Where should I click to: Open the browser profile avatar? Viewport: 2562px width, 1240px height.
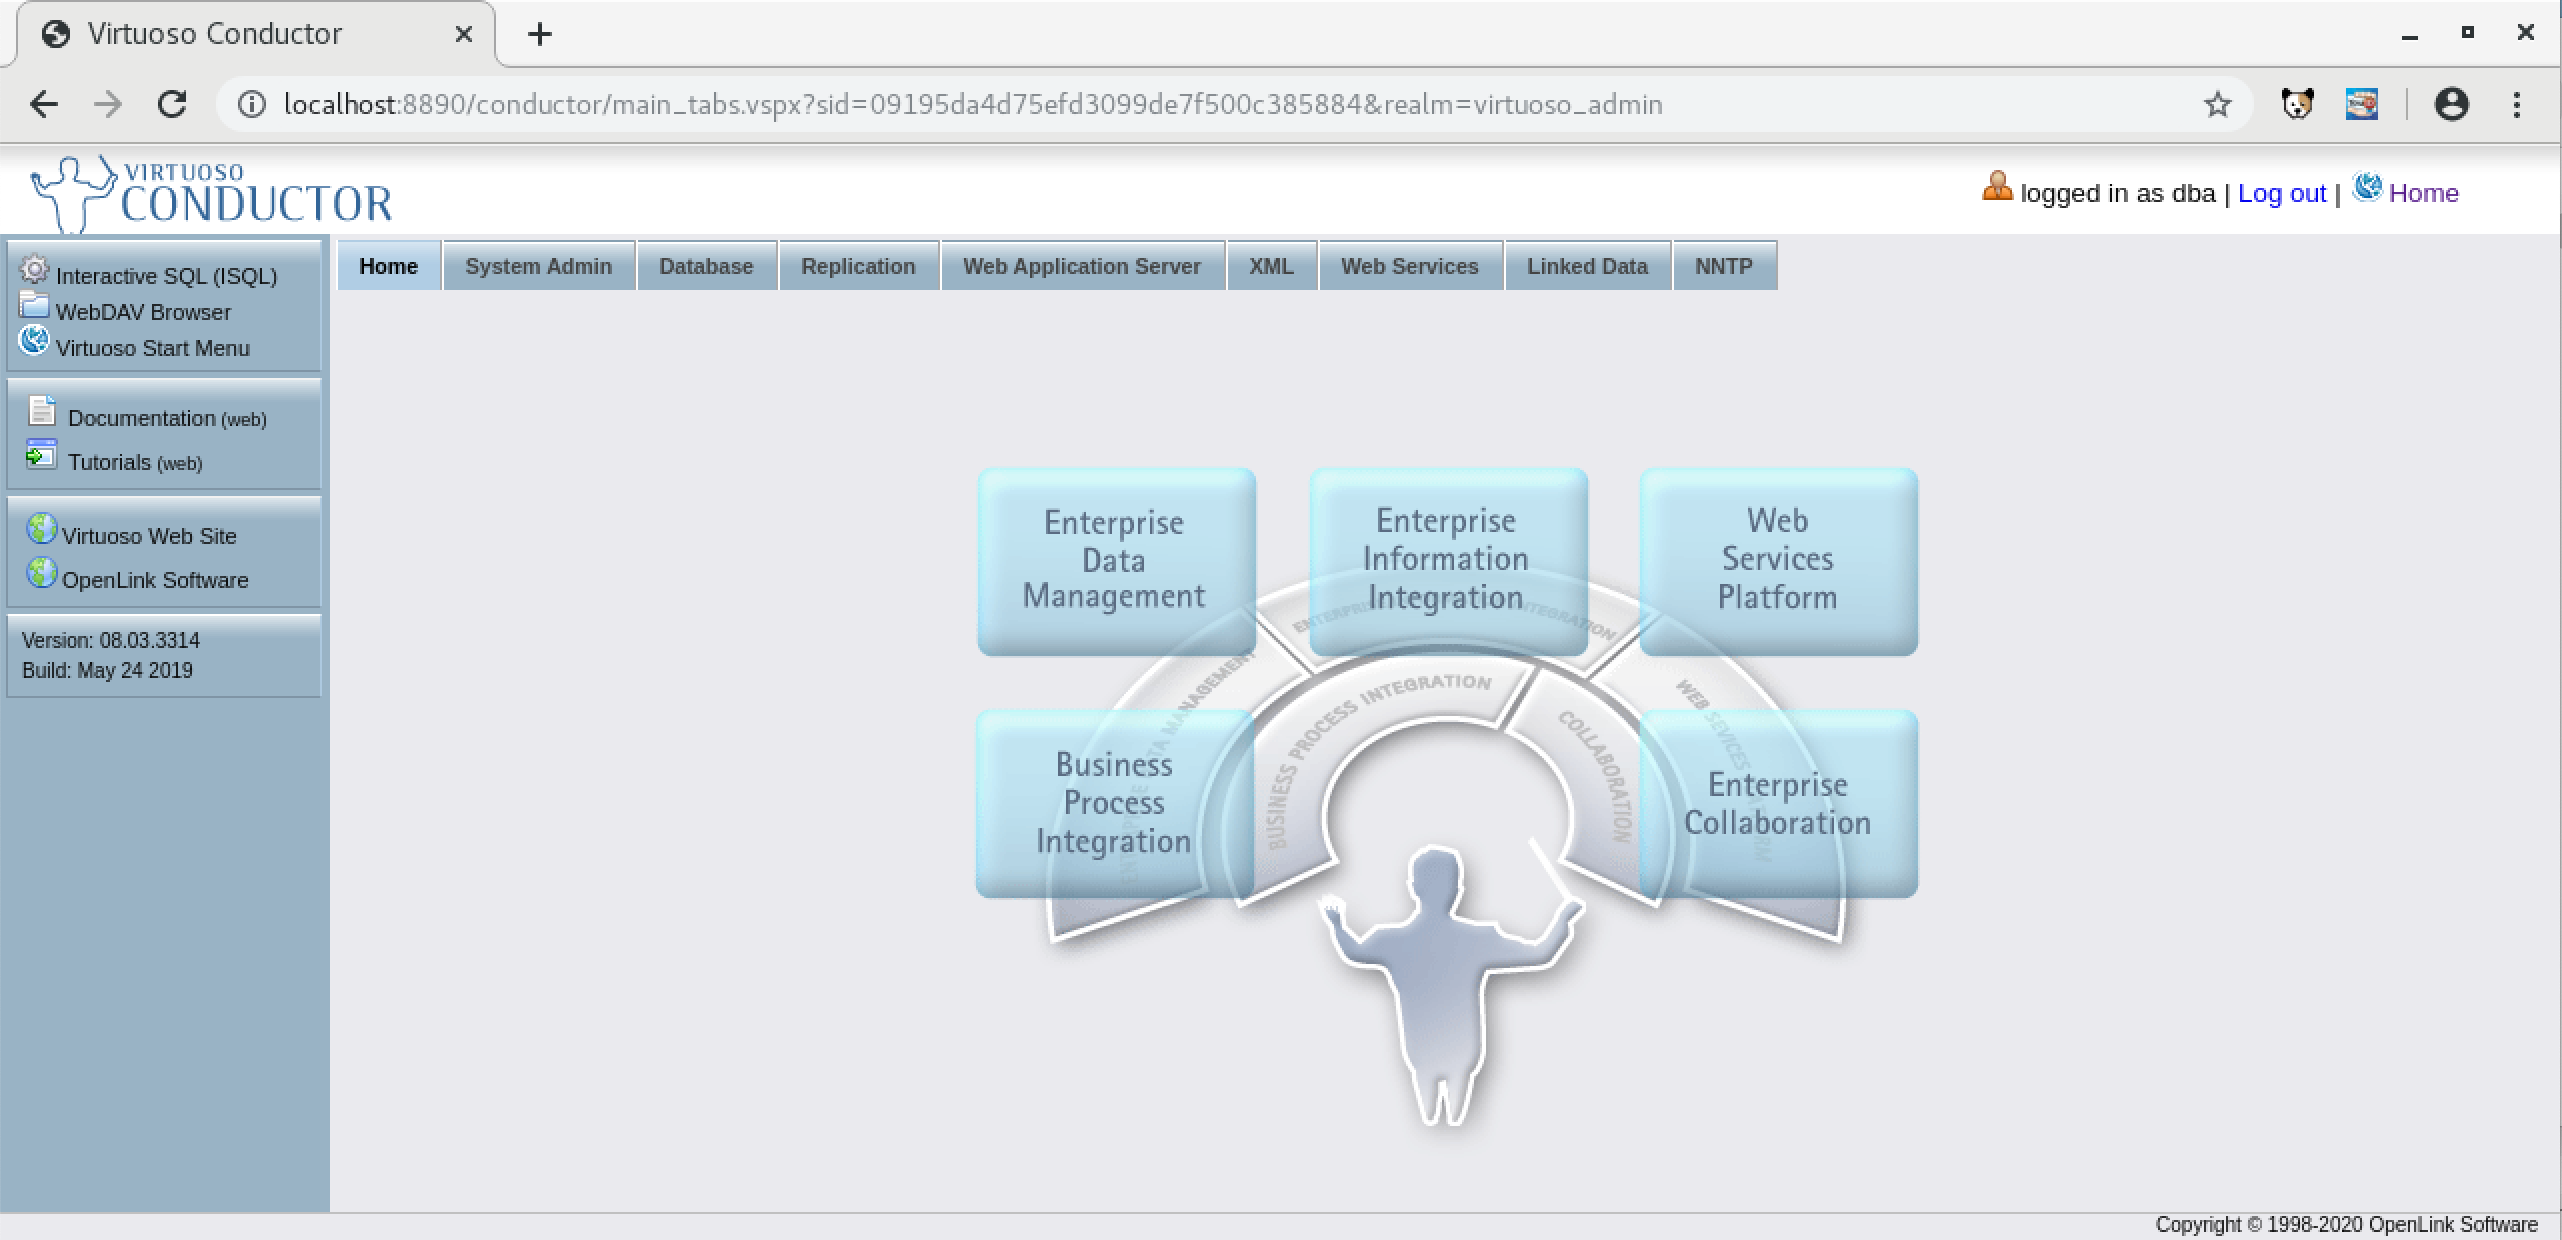[x=2451, y=104]
